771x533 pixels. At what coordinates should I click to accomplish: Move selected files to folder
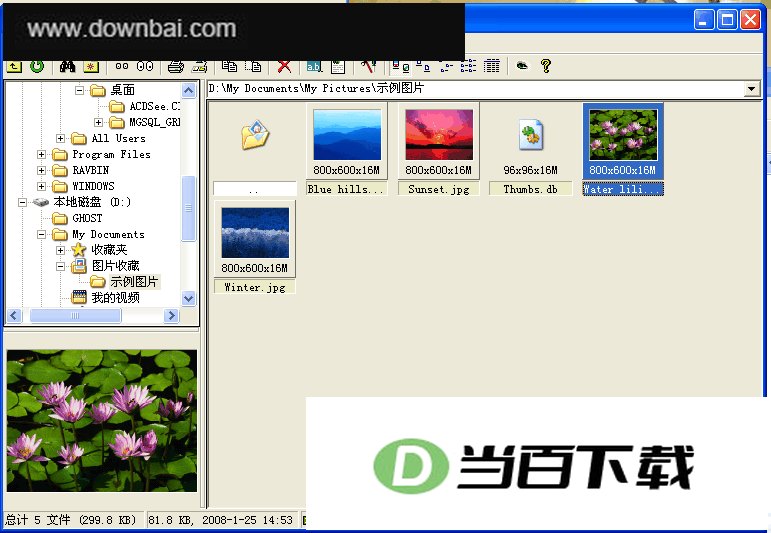(x=253, y=66)
